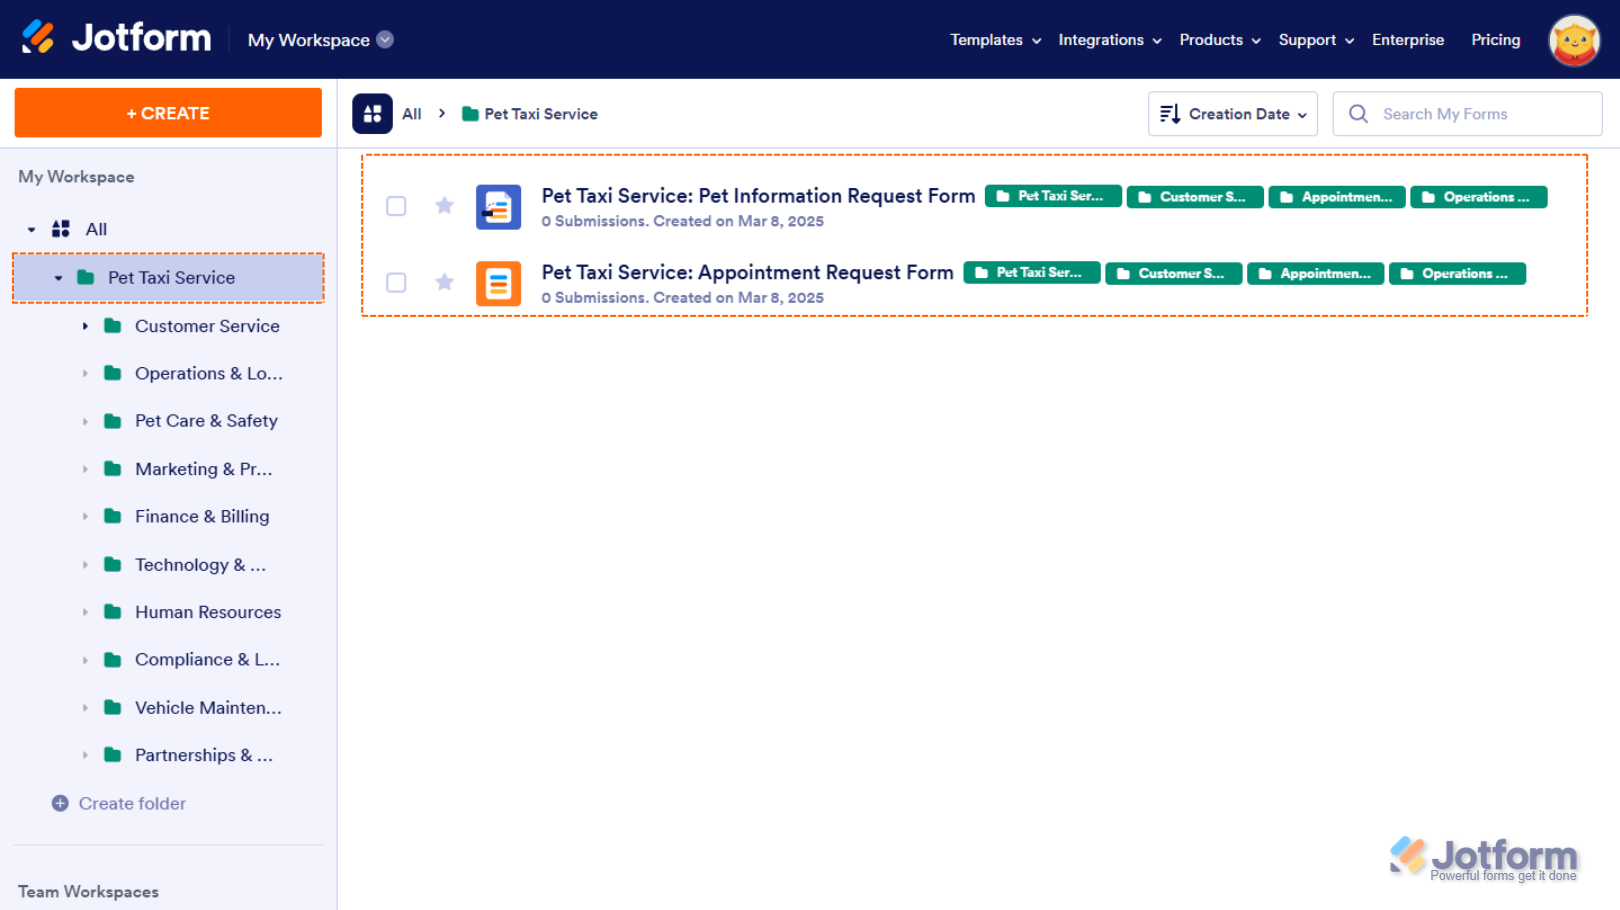This screenshot has height=910, width=1620.
Task: Open the Pet Information Request Form icon
Action: 498,207
